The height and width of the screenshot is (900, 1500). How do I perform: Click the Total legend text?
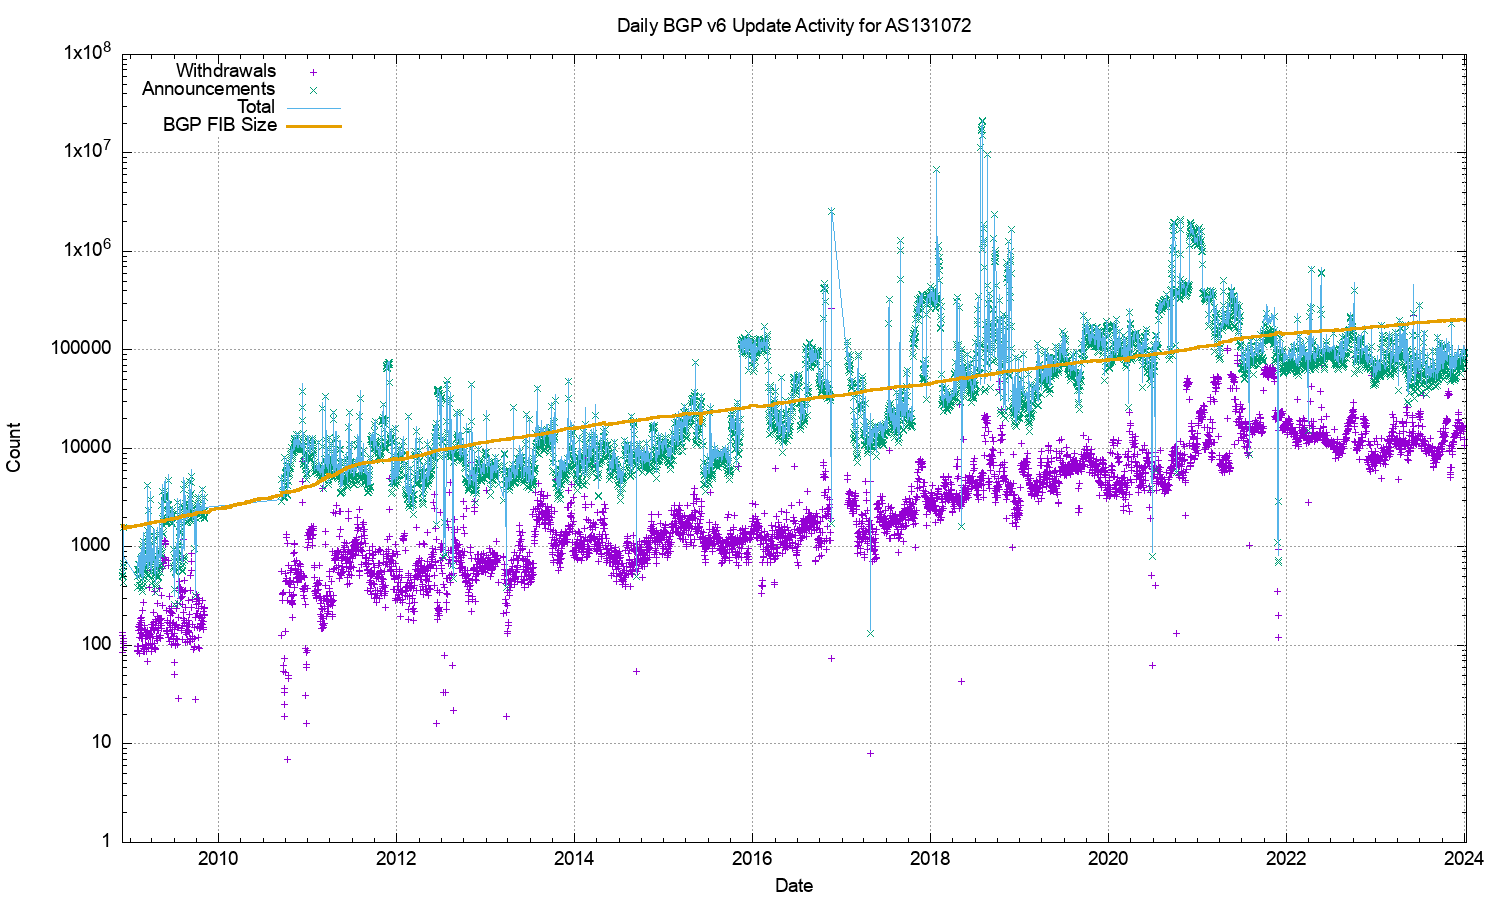pos(255,107)
